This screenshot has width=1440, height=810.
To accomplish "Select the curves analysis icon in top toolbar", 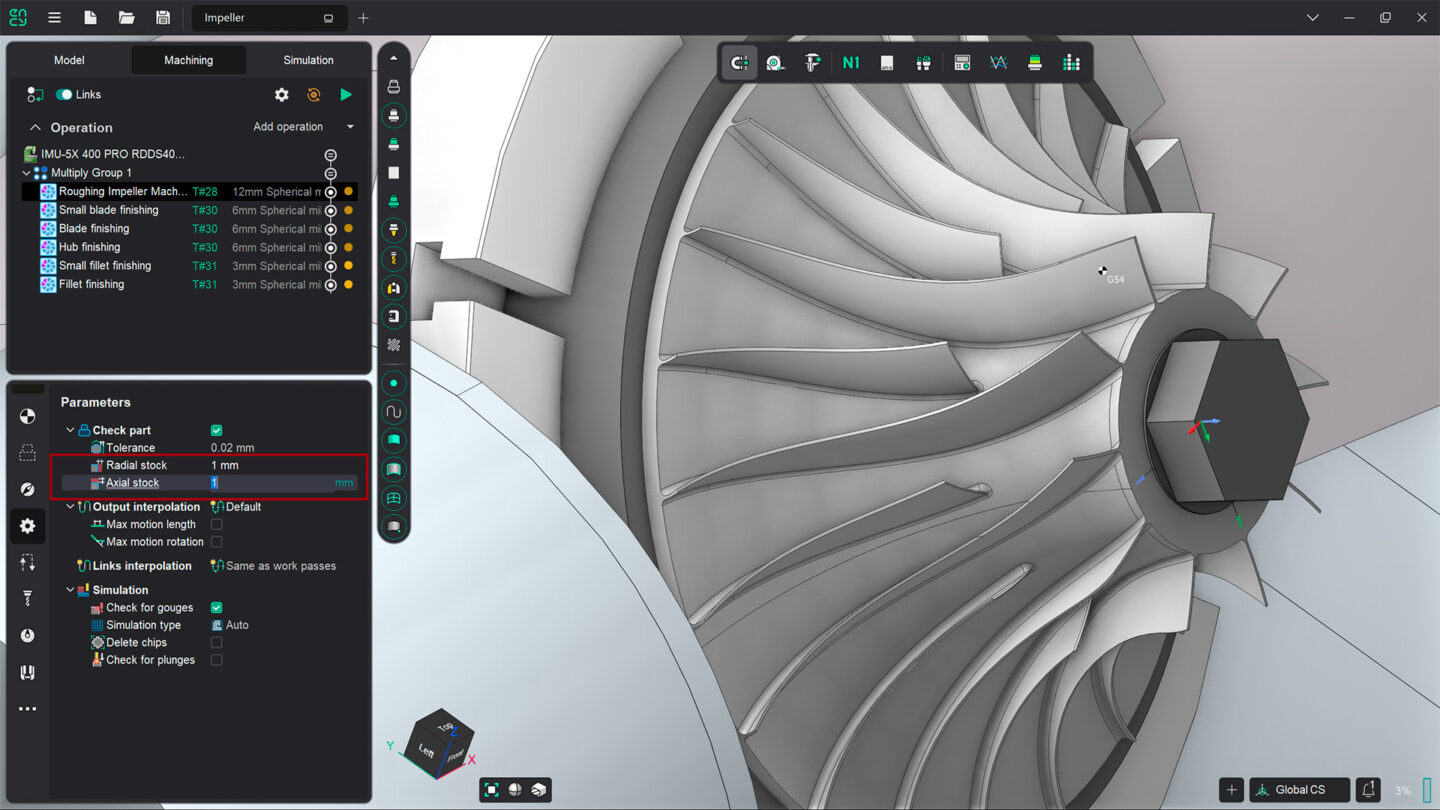I will pyautogui.click(x=998, y=62).
